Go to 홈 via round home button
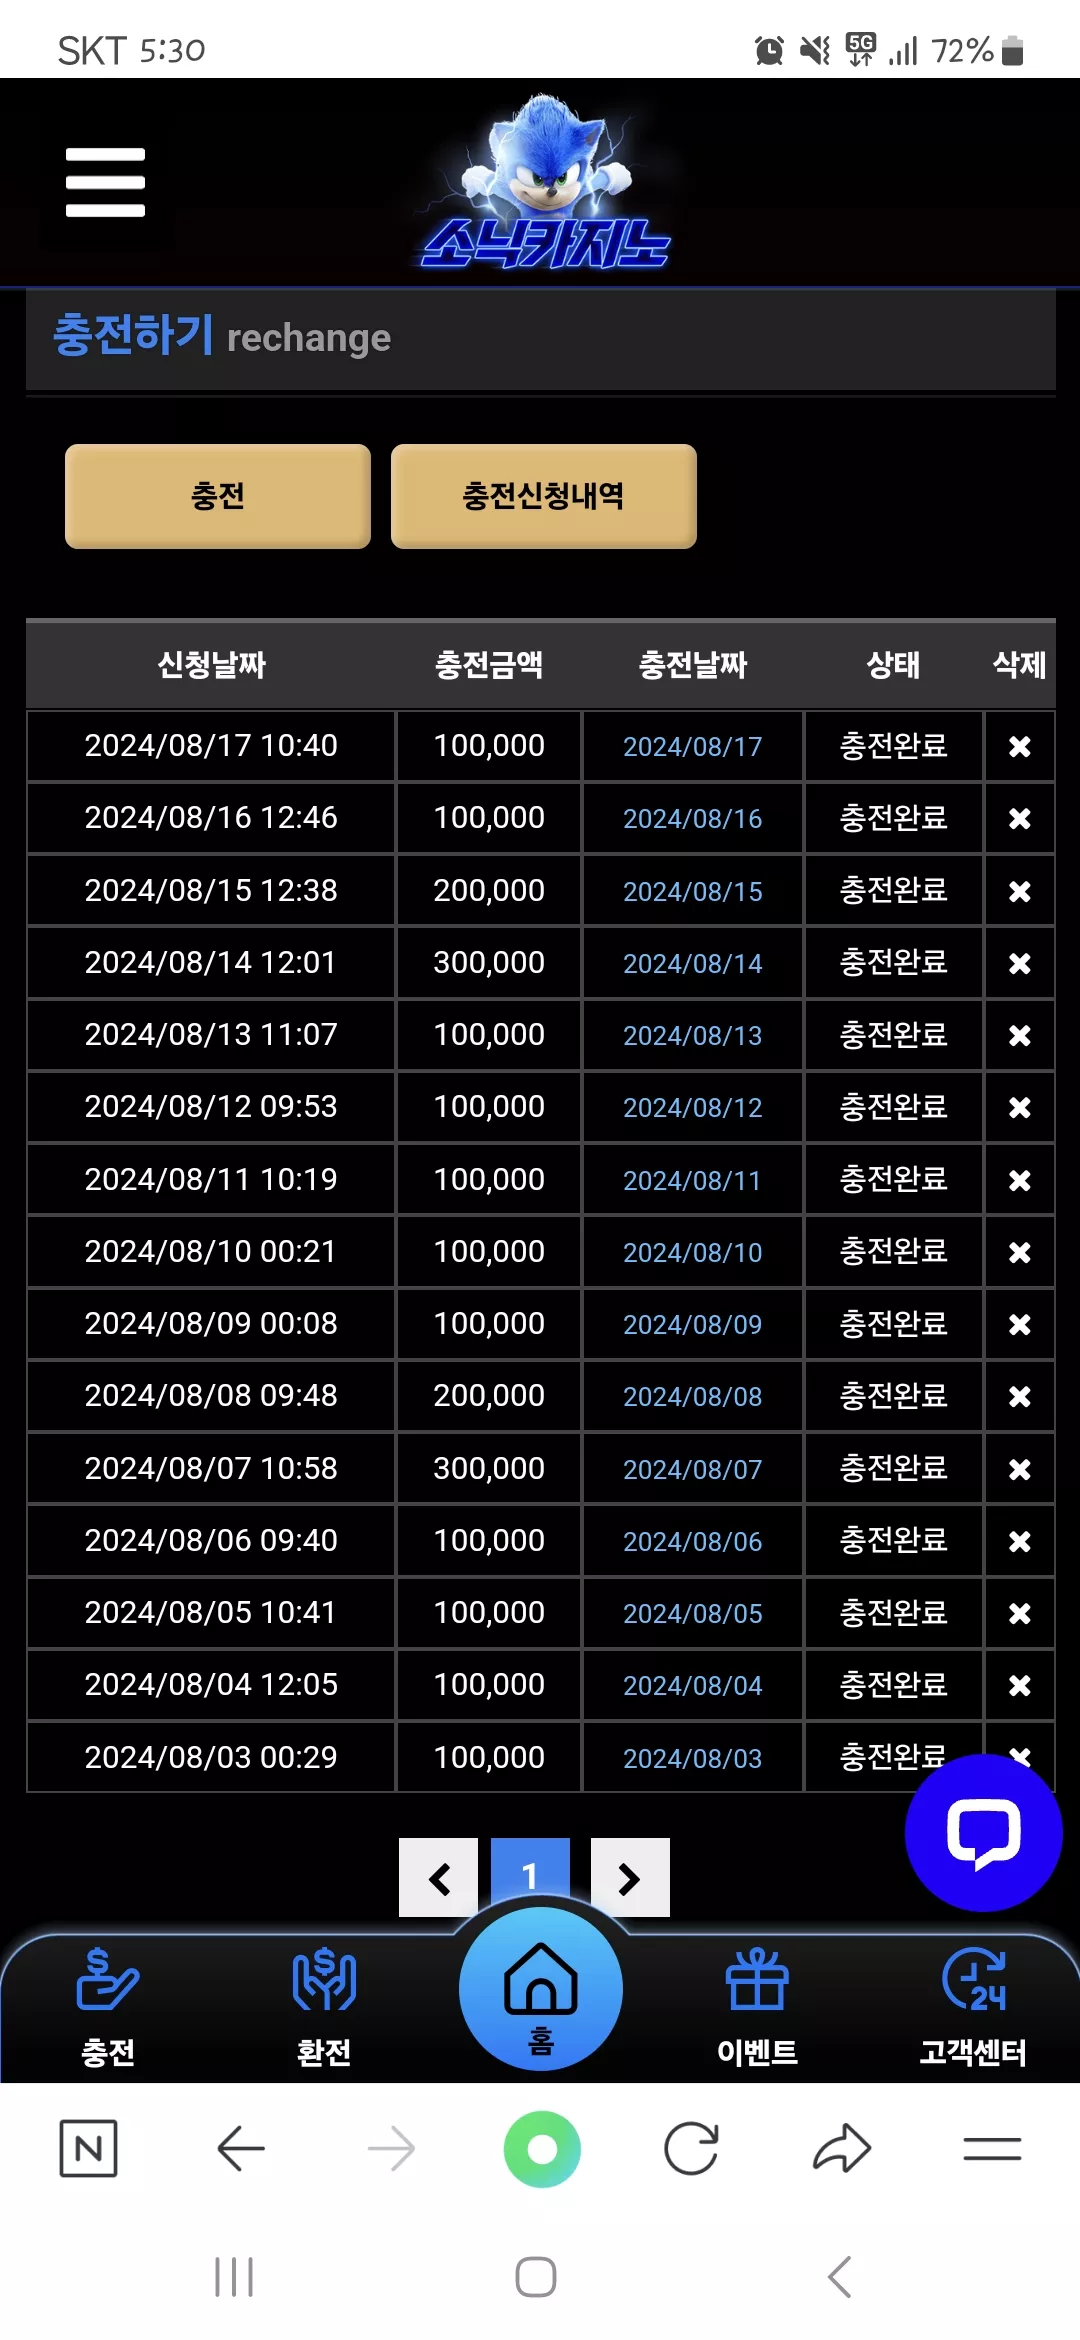The image size is (1080, 2340). (x=541, y=1988)
